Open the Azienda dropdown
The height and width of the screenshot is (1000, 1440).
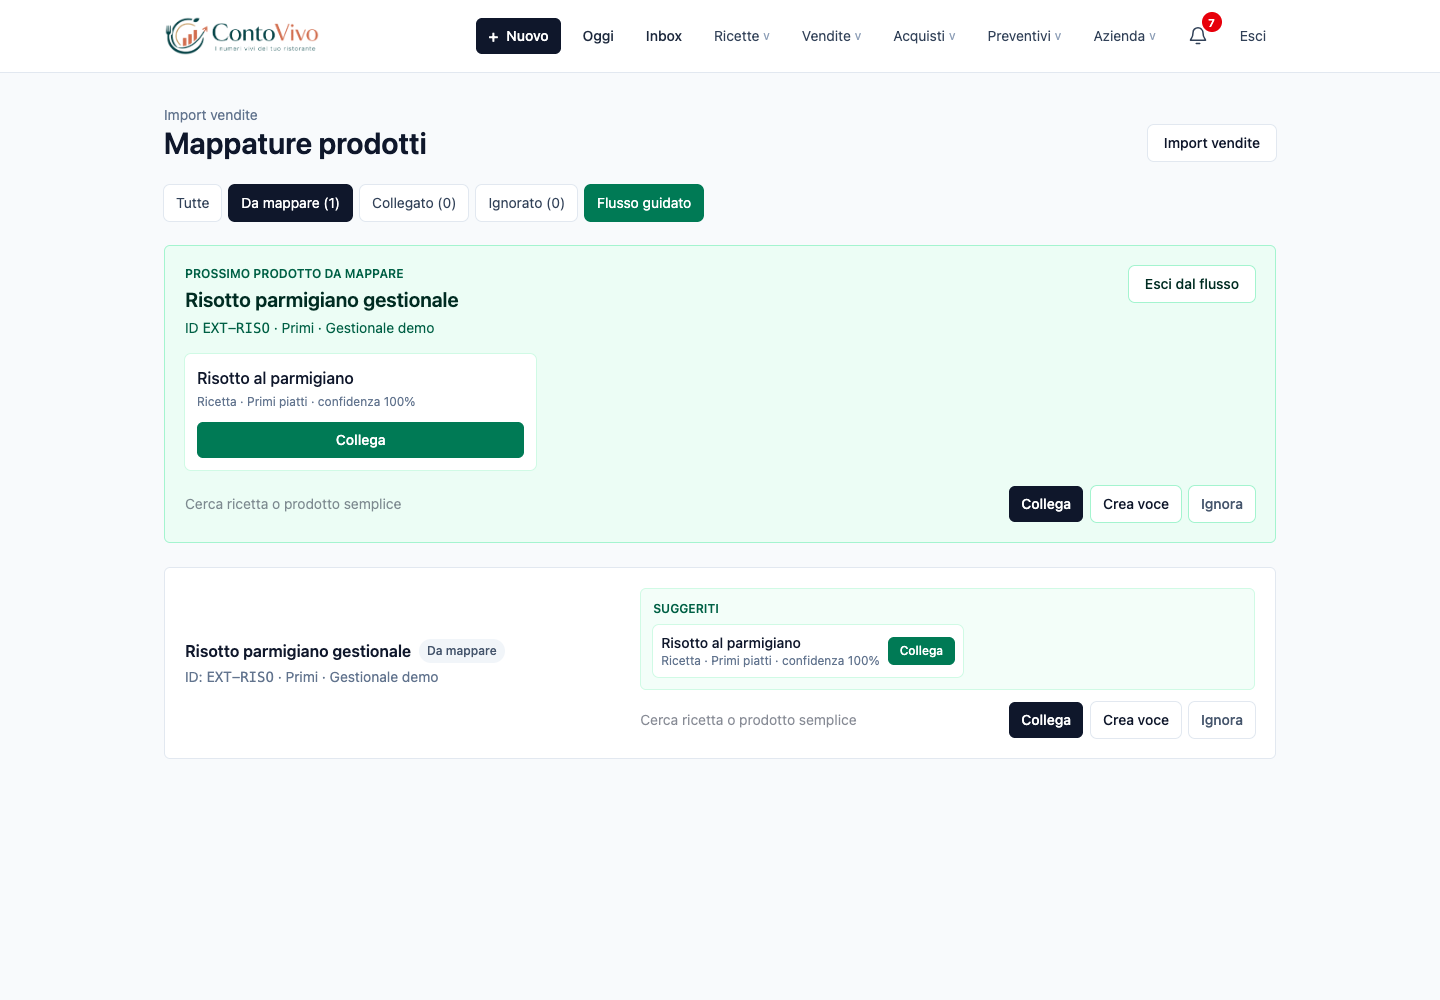(x=1124, y=36)
